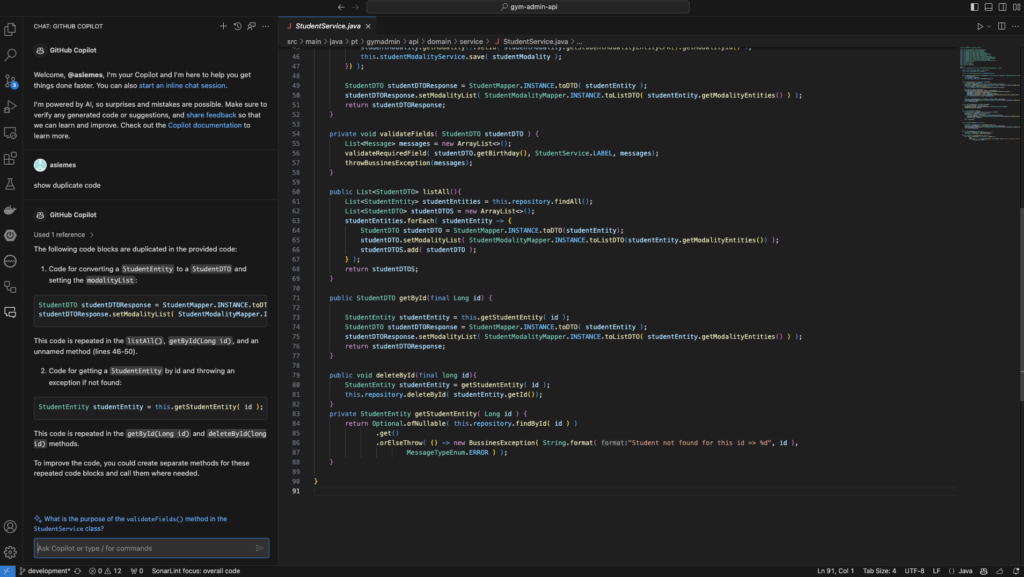Follow the share feedback link
1024x577 pixels.
tap(211, 115)
